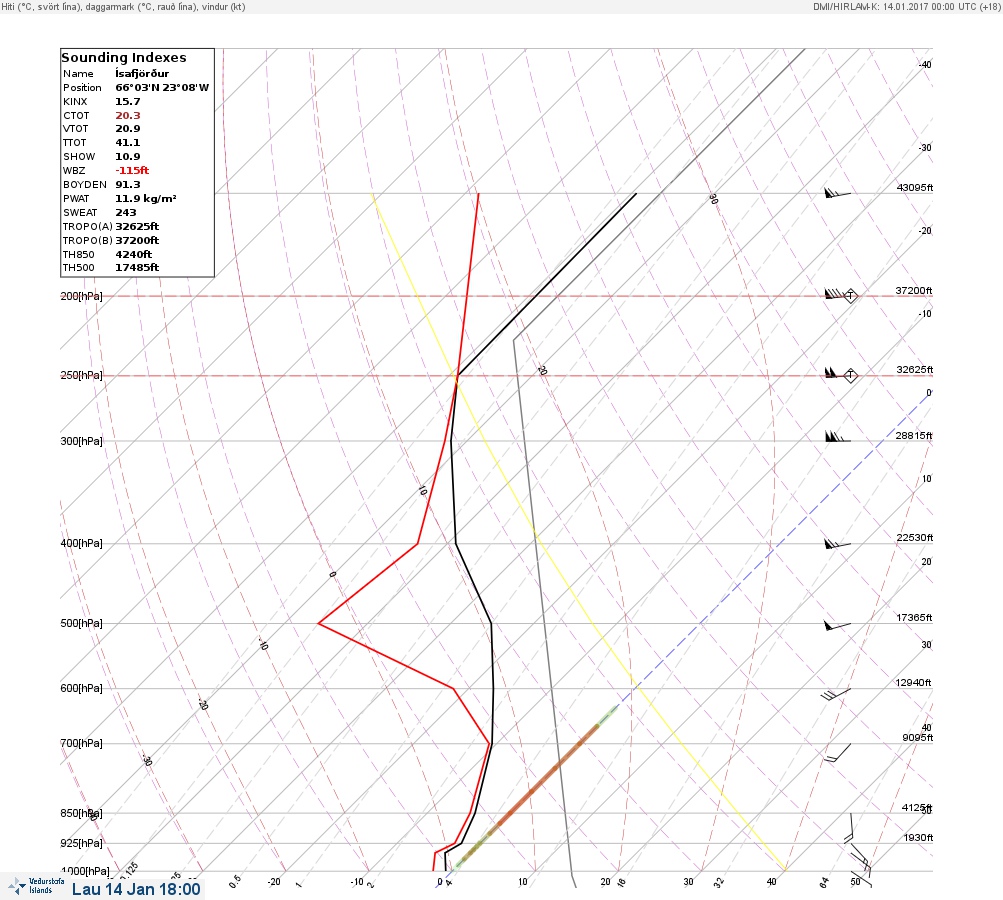Click the 500[hPa] pressure label

[x=81, y=623]
